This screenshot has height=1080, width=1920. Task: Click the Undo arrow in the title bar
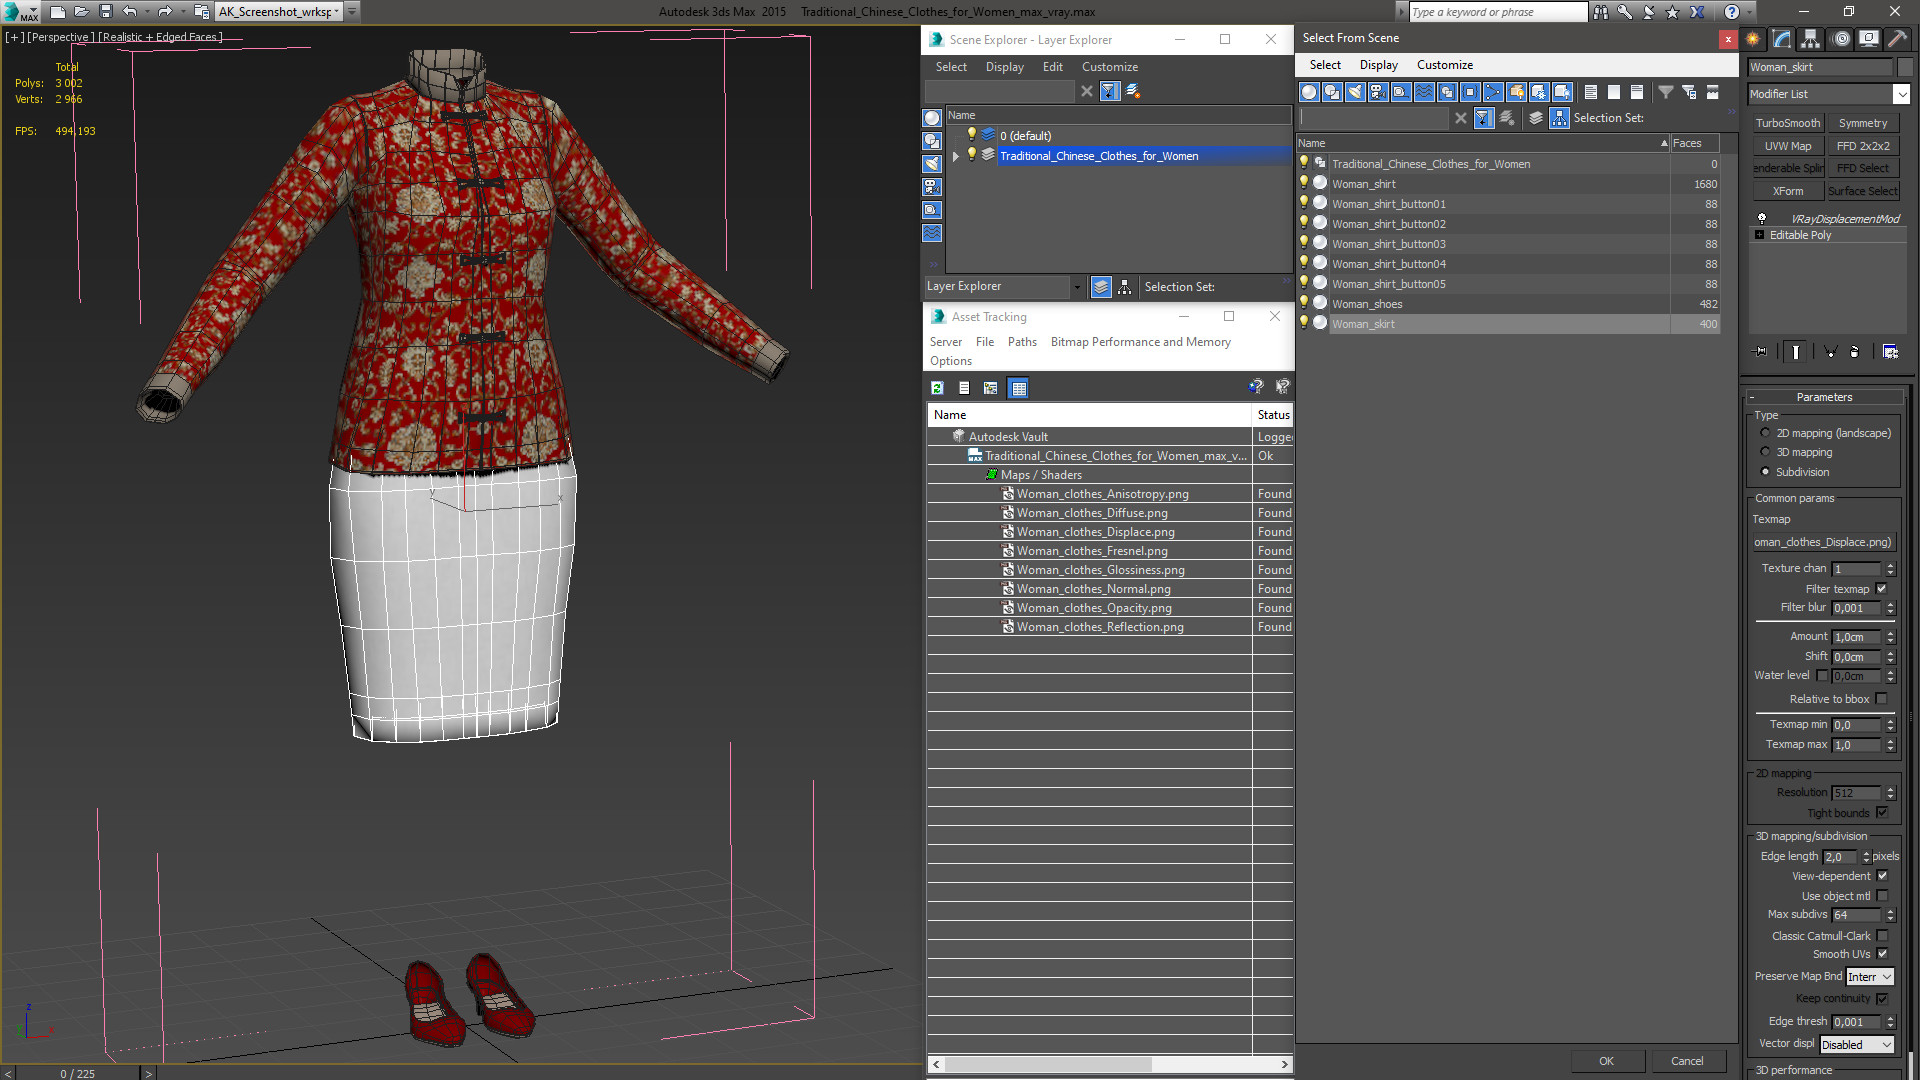(x=130, y=12)
